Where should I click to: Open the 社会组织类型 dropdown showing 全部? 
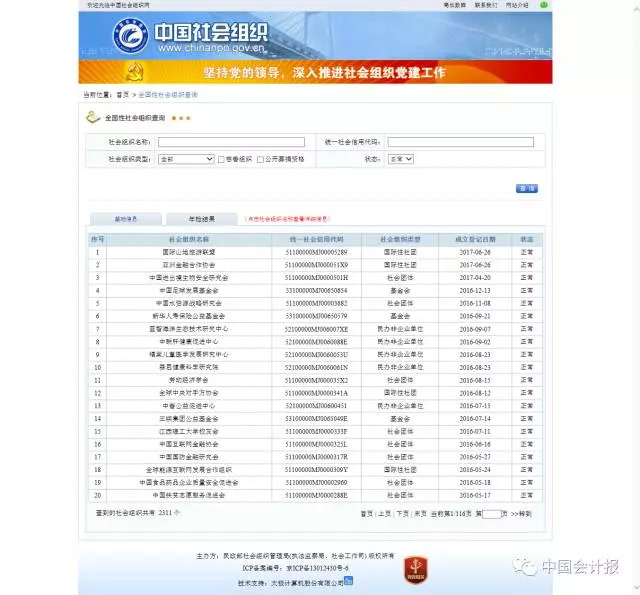(x=186, y=159)
